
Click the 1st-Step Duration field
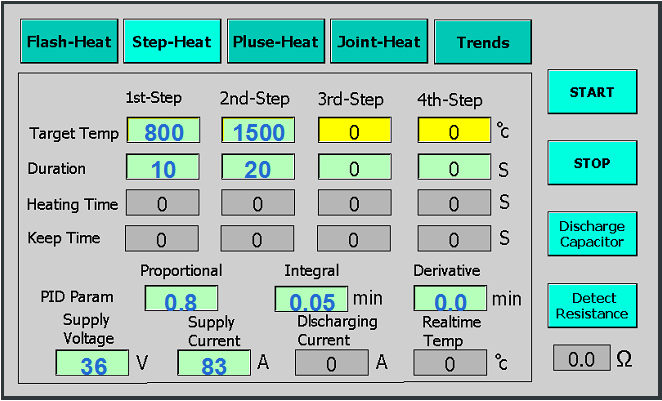[x=163, y=168]
